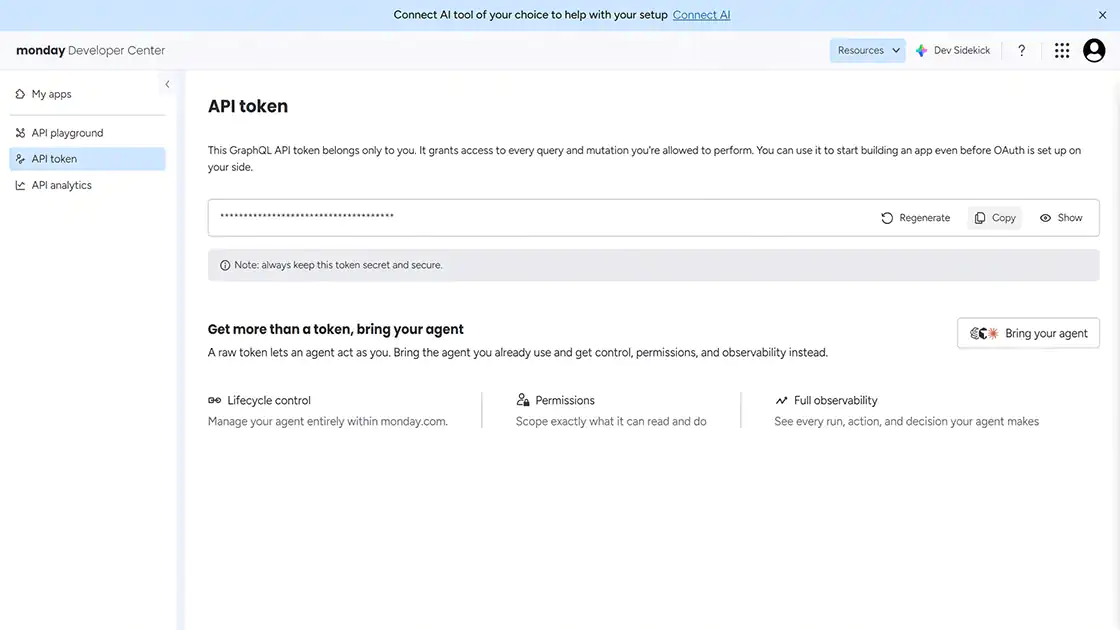Screen dimensions: 1120x630
Task: Click the Dev Sidekick sparkle icon
Action: pos(921,51)
